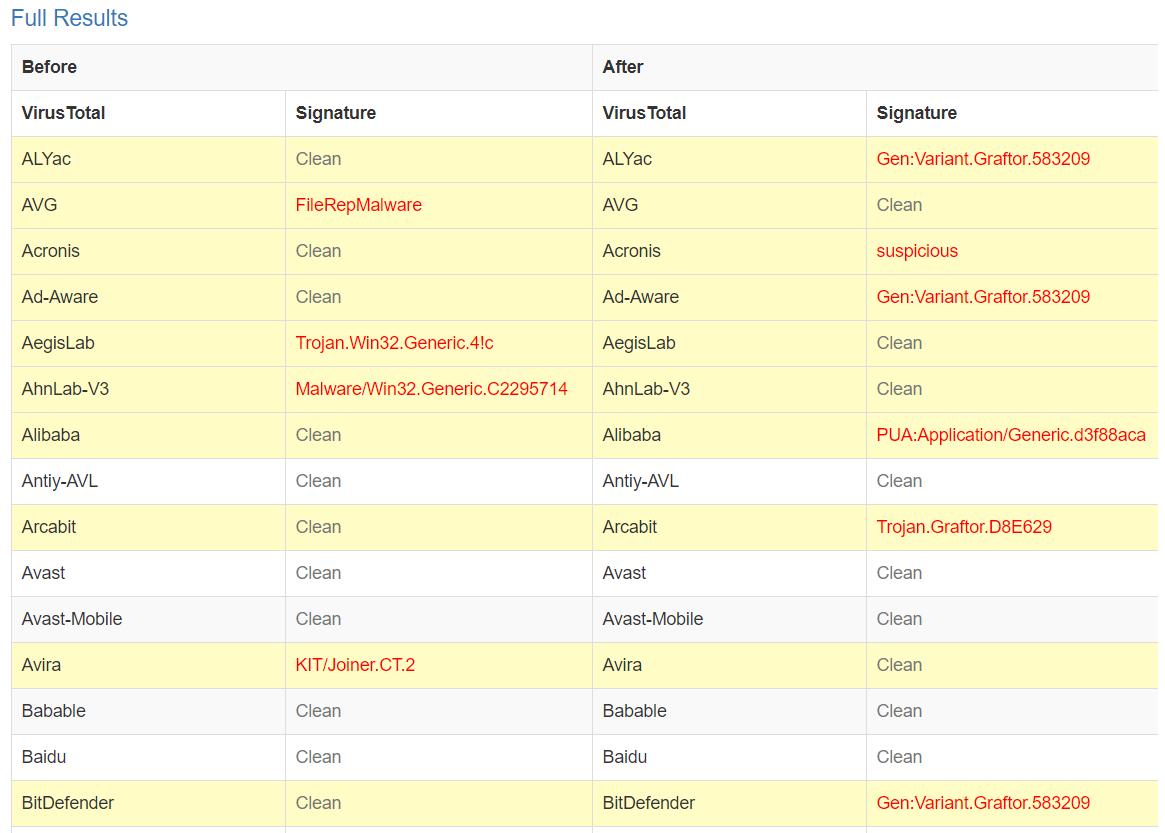Viewport: 1165px width, 833px height.
Task: Click the Full Results heading
Action: (x=69, y=18)
